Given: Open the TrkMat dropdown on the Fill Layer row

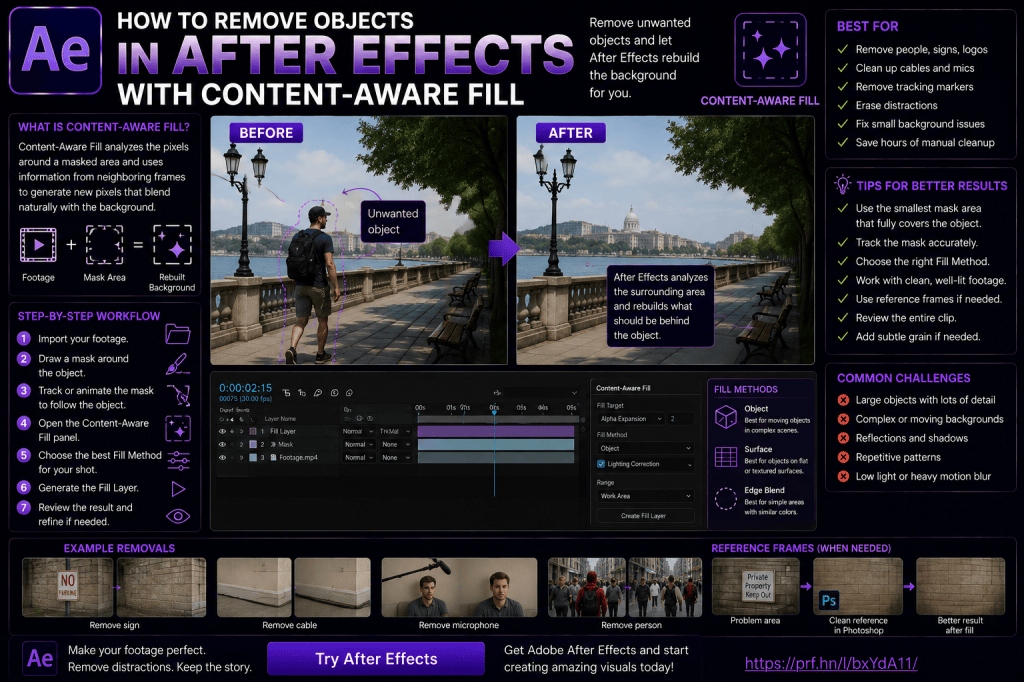Looking at the screenshot, I should coord(394,431).
